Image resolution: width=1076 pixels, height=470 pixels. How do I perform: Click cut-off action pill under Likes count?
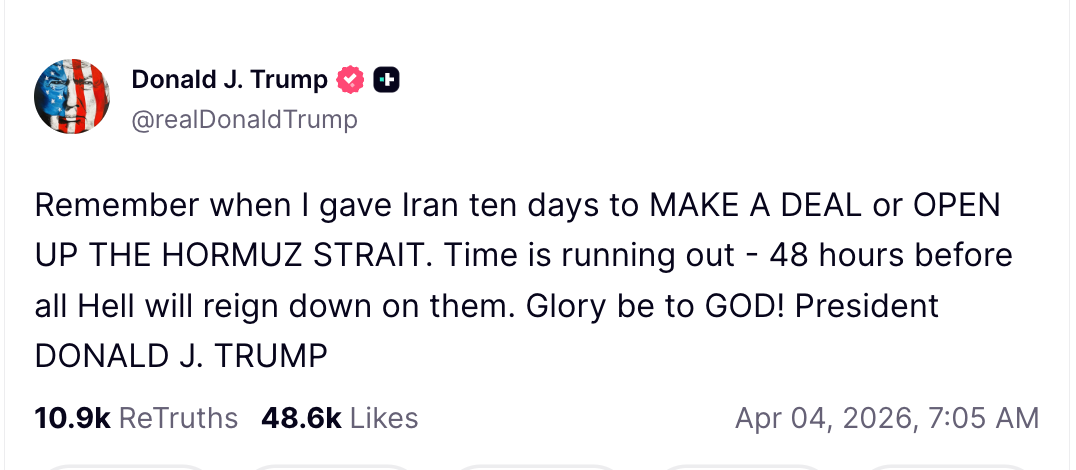(330, 466)
